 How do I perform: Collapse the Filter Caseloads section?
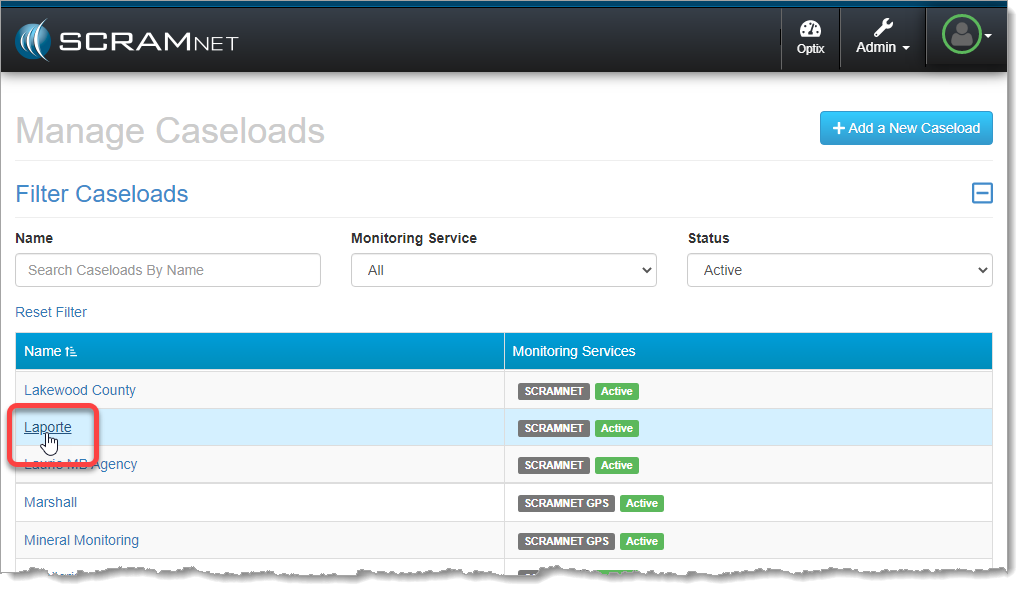pos(982,193)
